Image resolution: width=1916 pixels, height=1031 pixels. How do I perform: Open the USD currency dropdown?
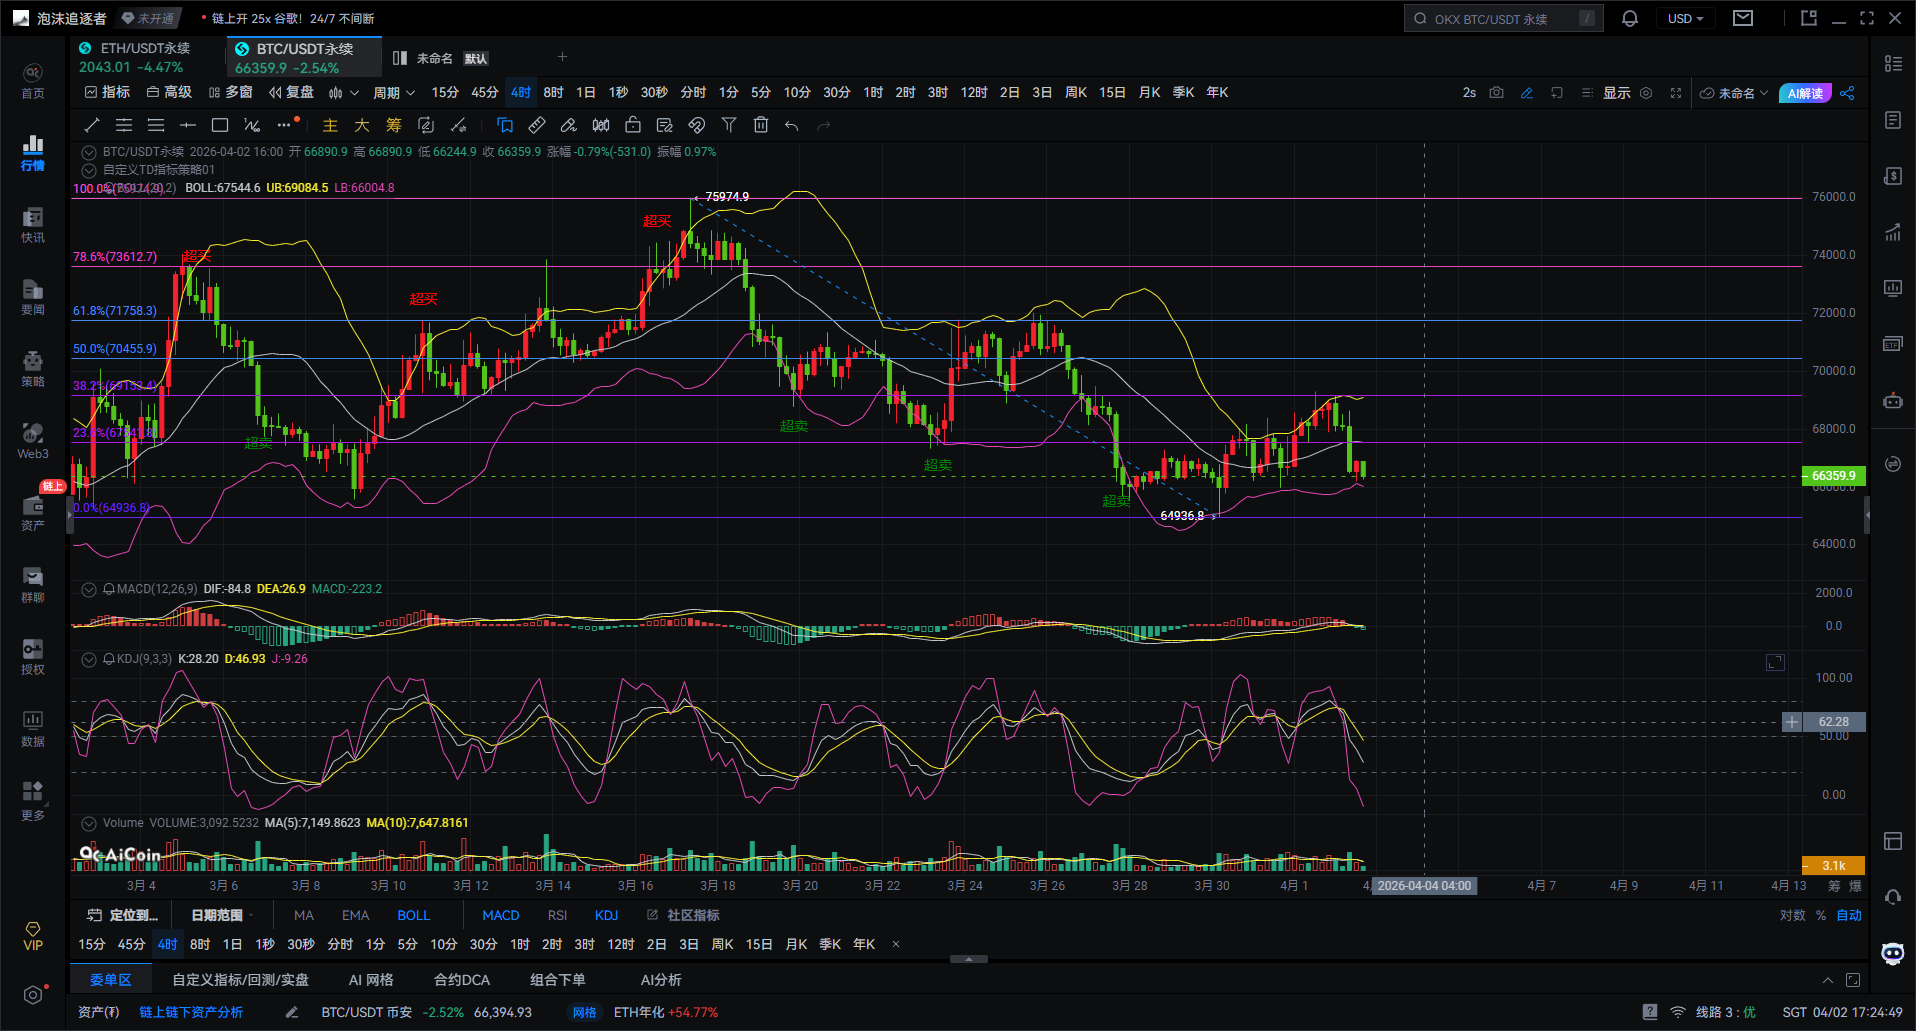point(1685,19)
